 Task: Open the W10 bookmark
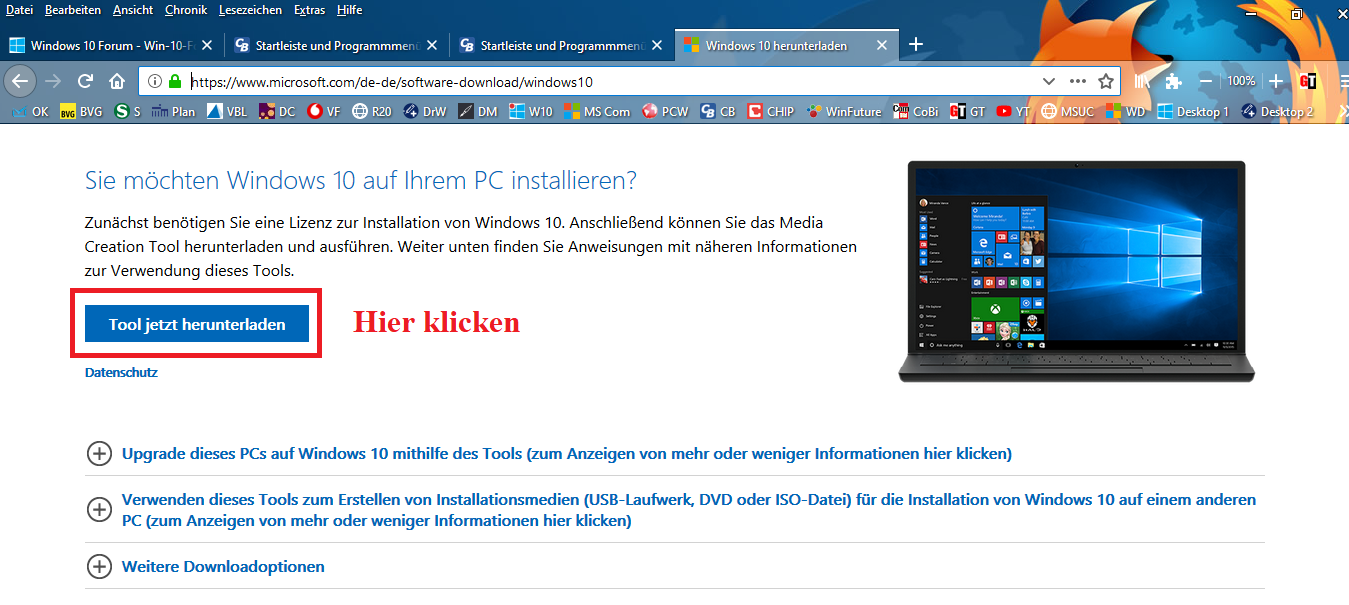(530, 112)
